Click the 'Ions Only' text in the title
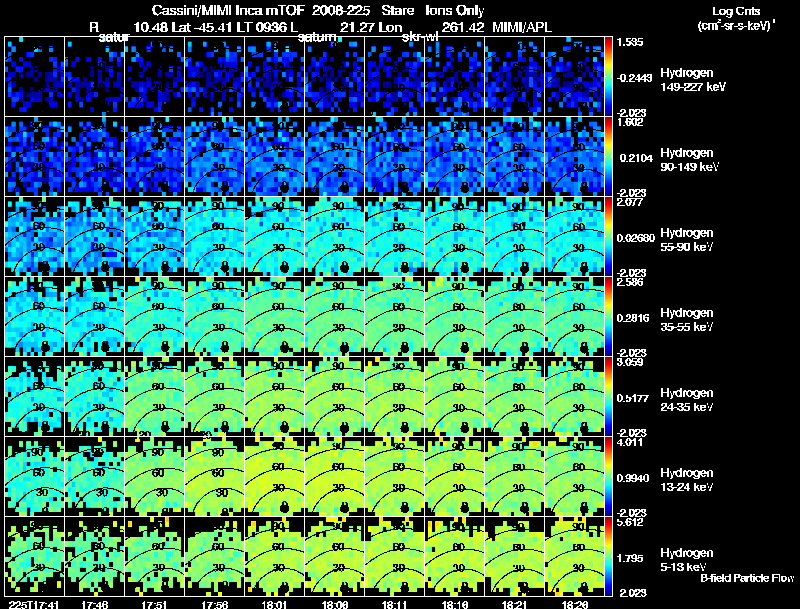This screenshot has height=609, width=800. point(454,10)
